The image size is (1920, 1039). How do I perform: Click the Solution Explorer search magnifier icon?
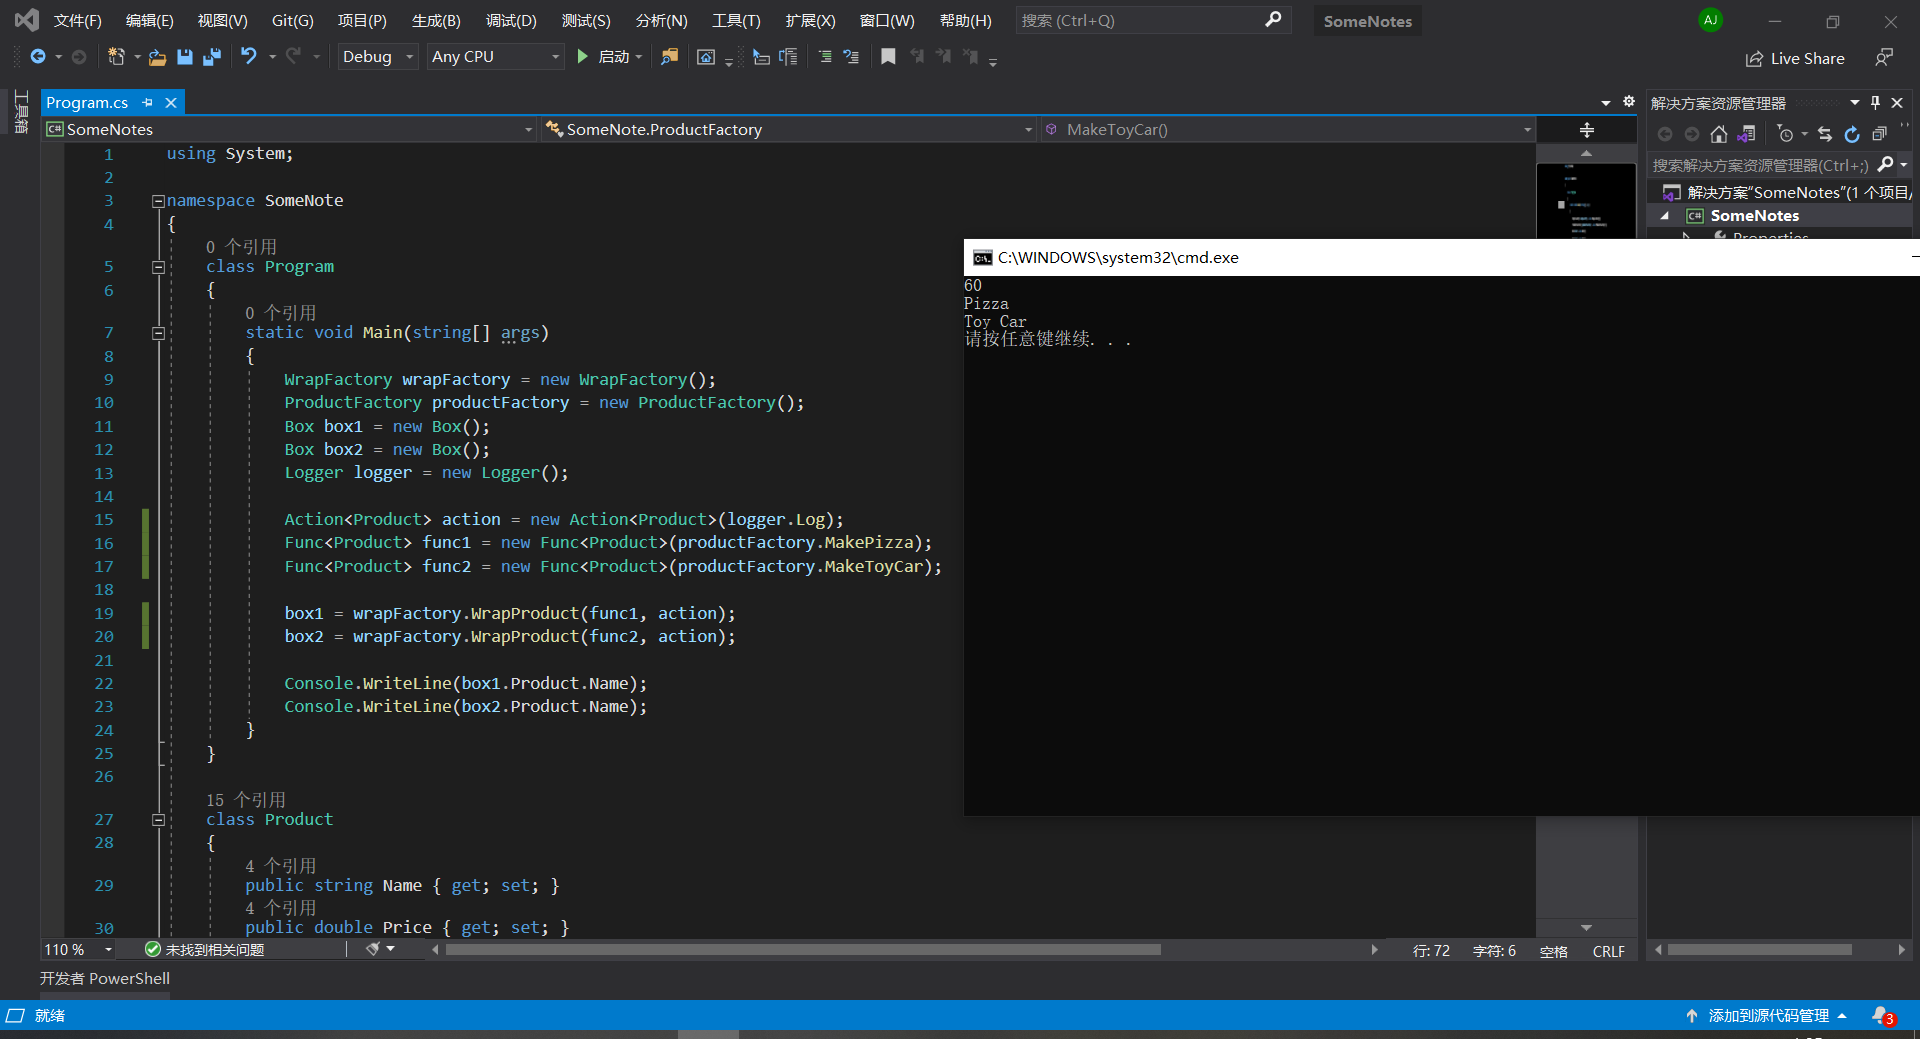pos(1885,165)
